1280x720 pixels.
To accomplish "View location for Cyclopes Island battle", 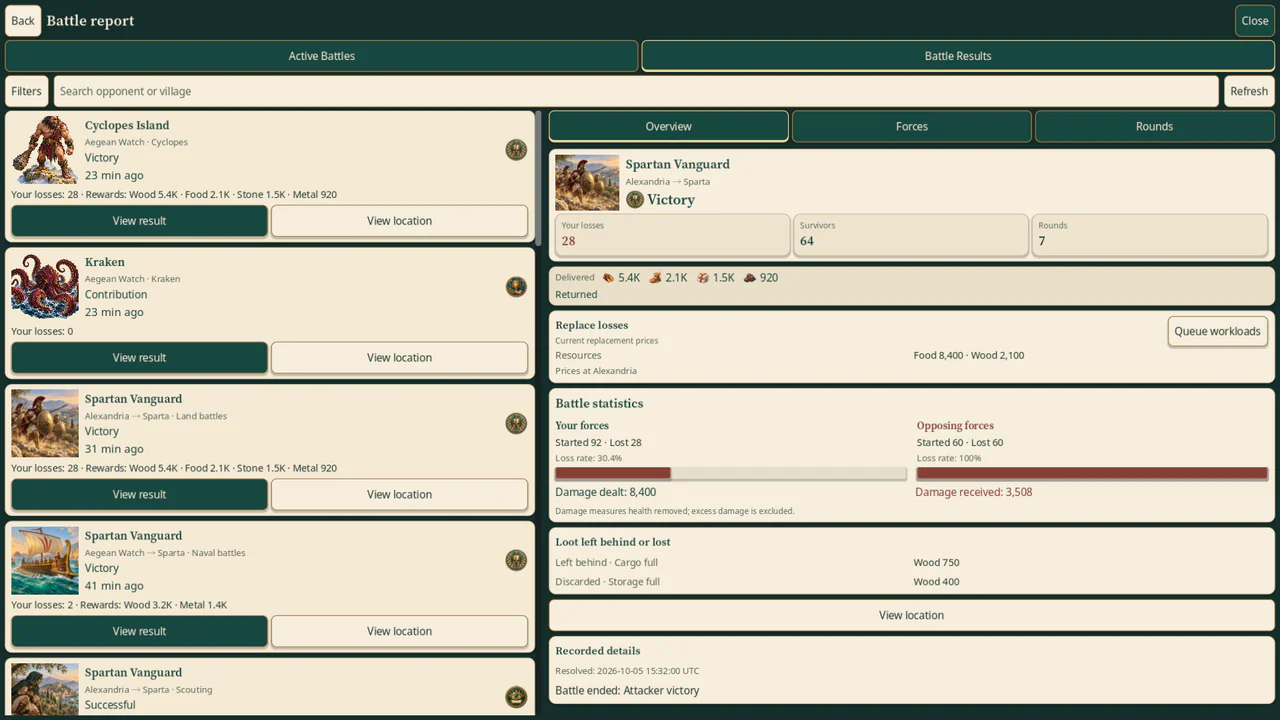I will pos(399,221).
